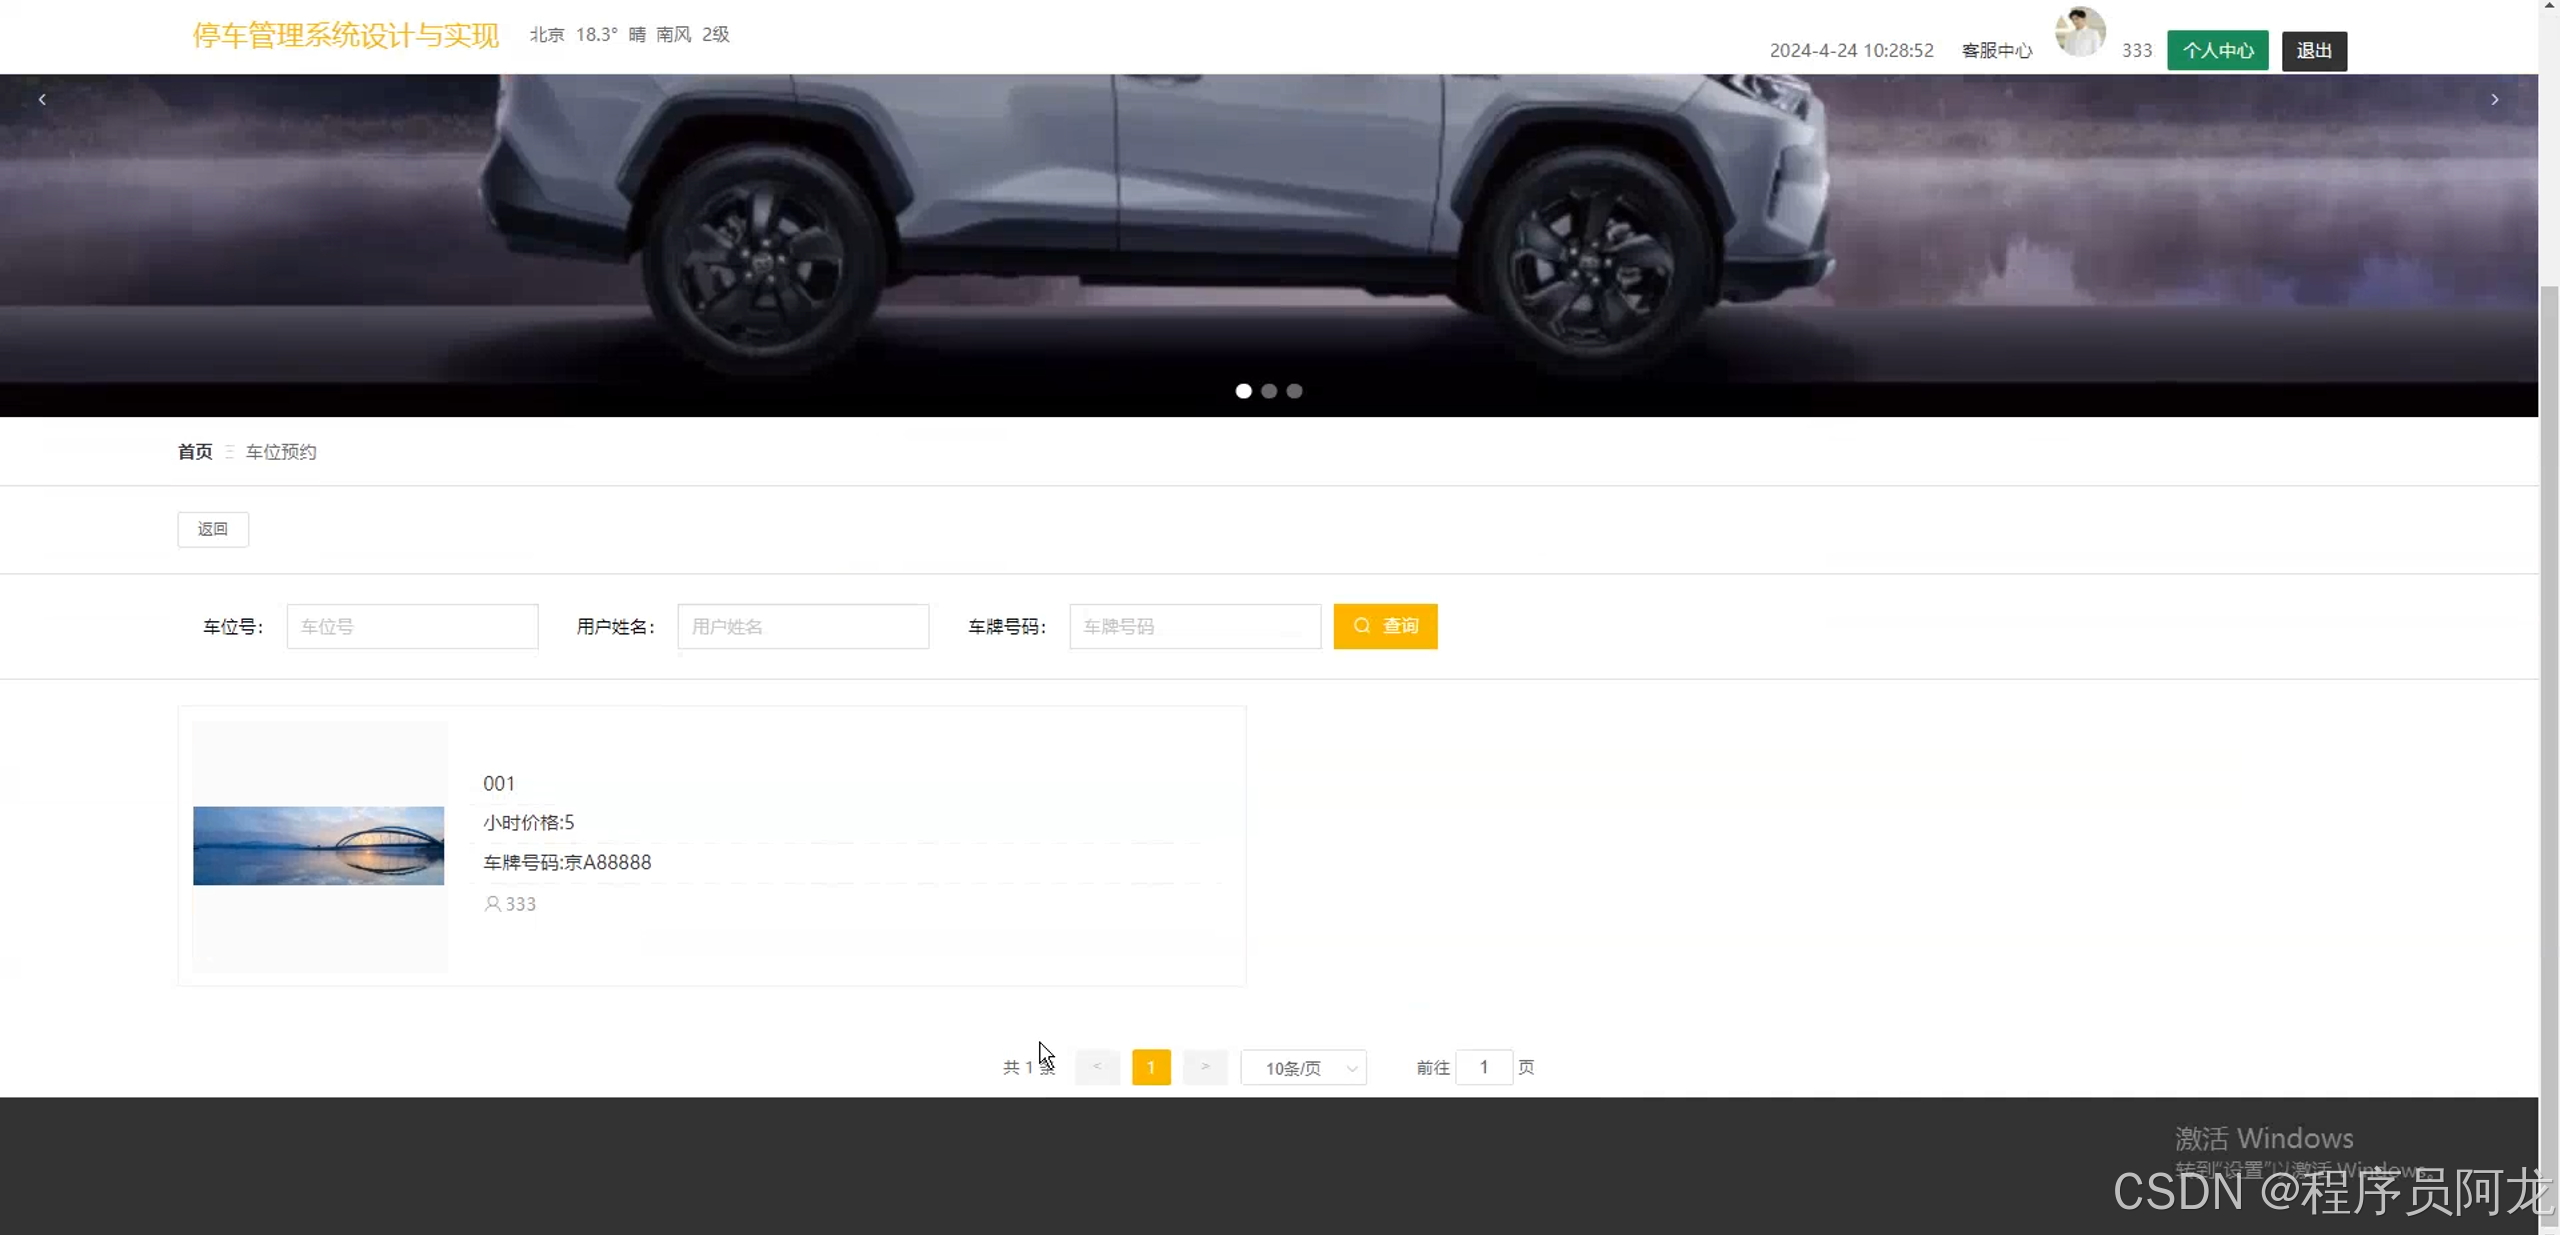Viewport: 2560px width, 1235px height.
Task: Click the user icon beside 333 in listing
Action: pyautogui.click(x=492, y=904)
